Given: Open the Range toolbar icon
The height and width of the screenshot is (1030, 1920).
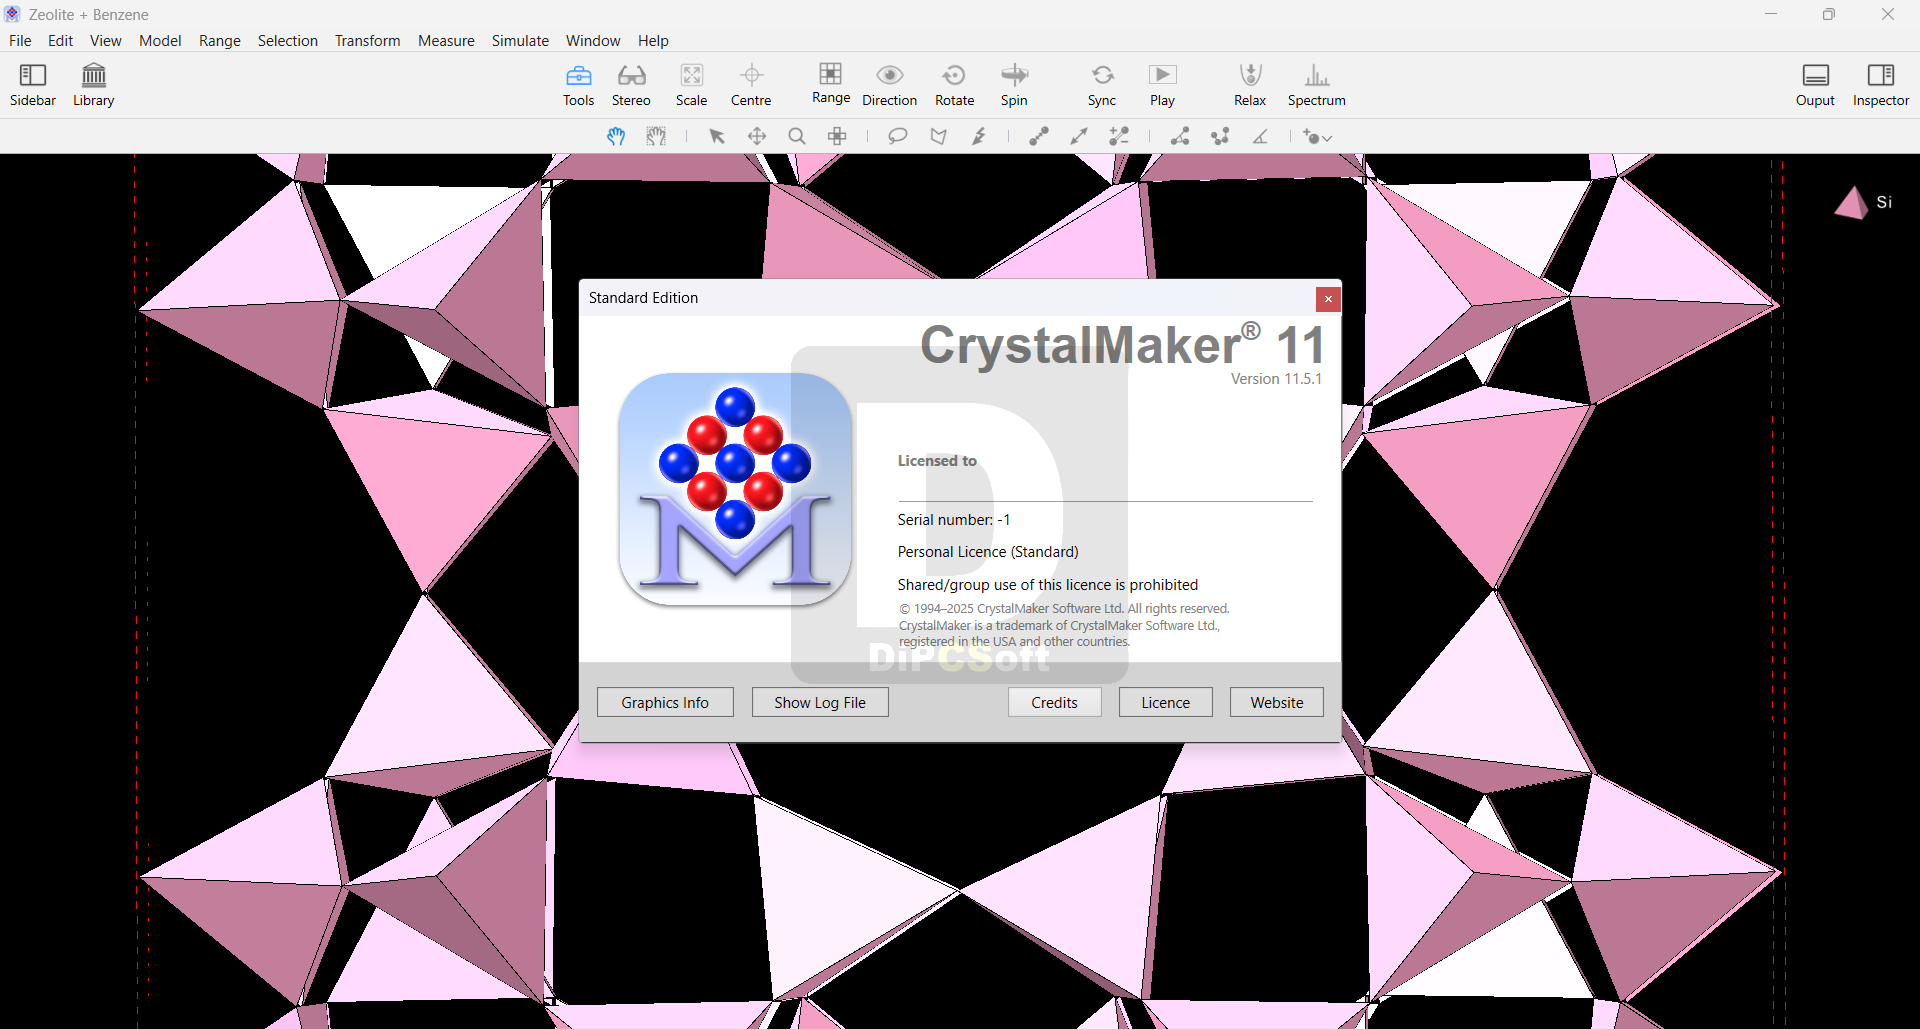Looking at the screenshot, I should pyautogui.click(x=831, y=83).
